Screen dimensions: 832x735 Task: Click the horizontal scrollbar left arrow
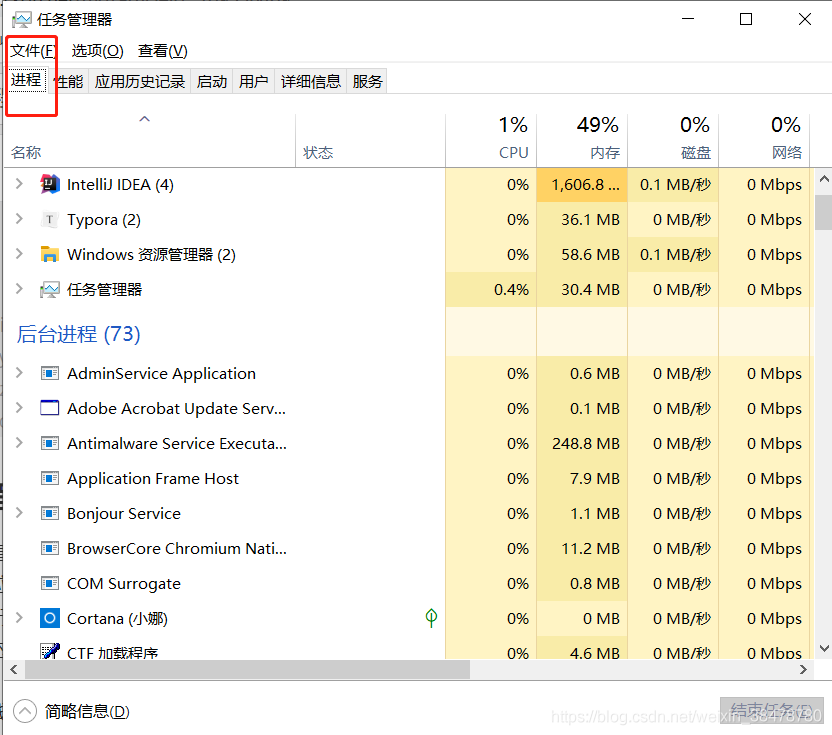click(14, 670)
